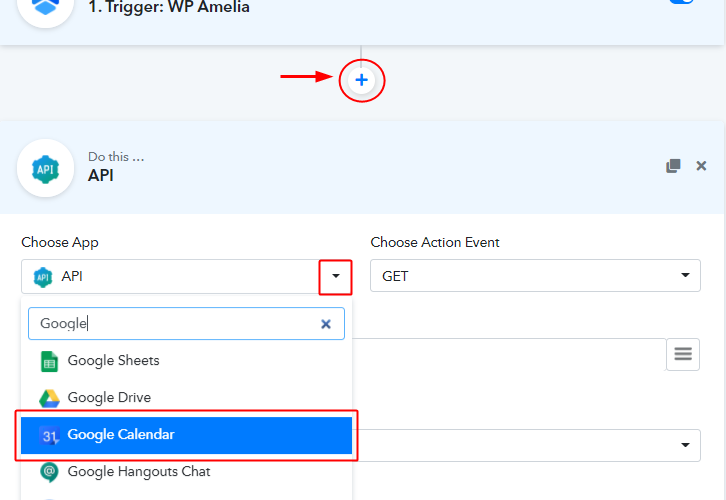Open the Choose Action Event GET dropdown

click(535, 275)
